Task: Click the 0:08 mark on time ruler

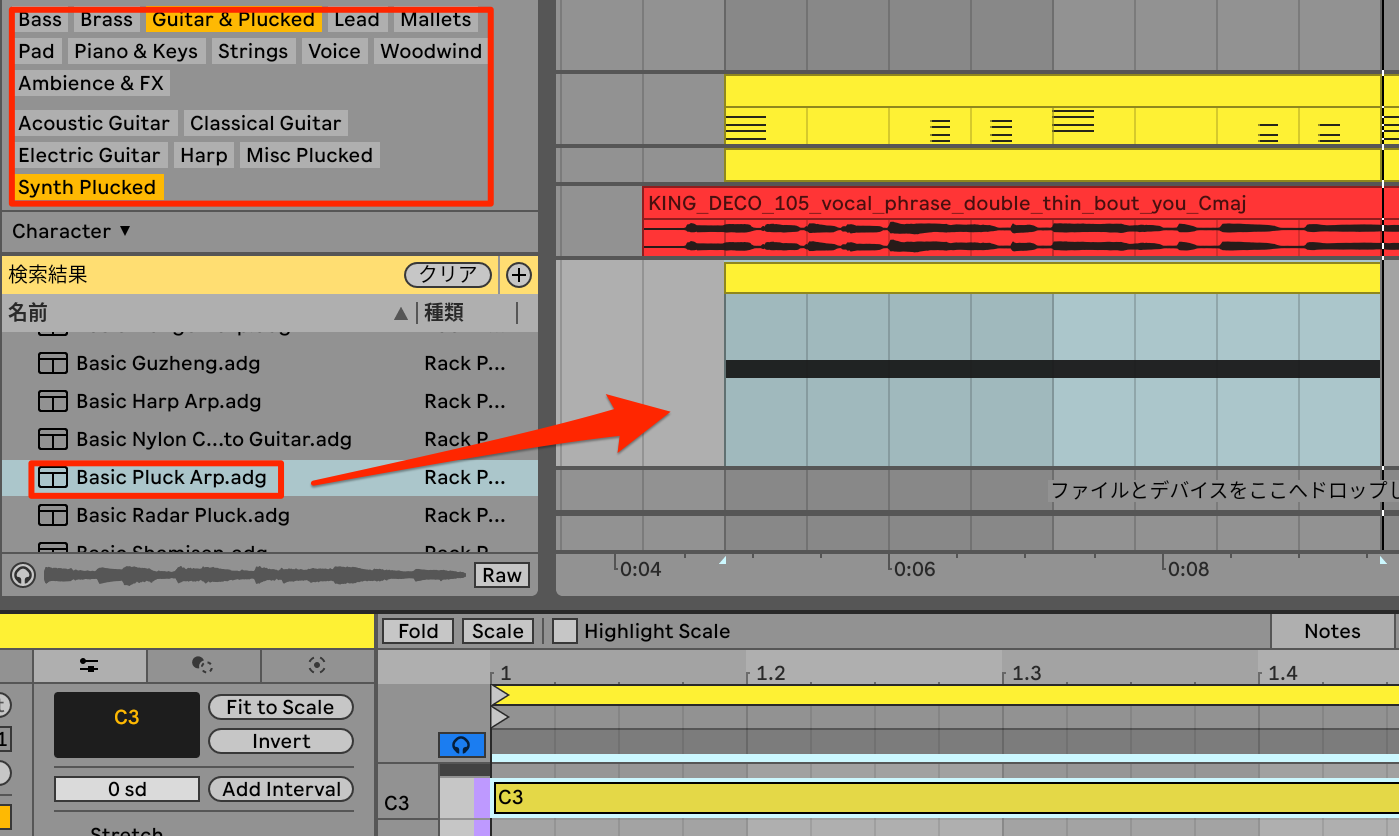Action: click(1188, 569)
